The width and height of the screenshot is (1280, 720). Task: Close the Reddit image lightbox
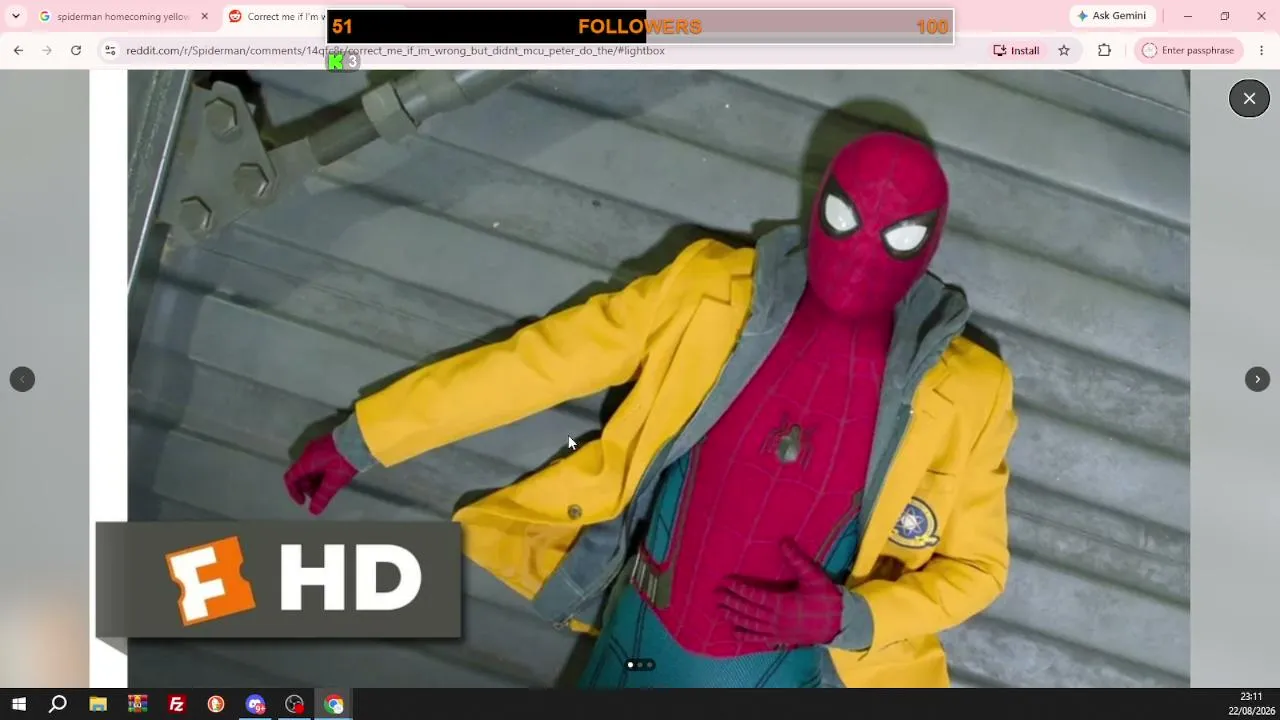[1249, 98]
